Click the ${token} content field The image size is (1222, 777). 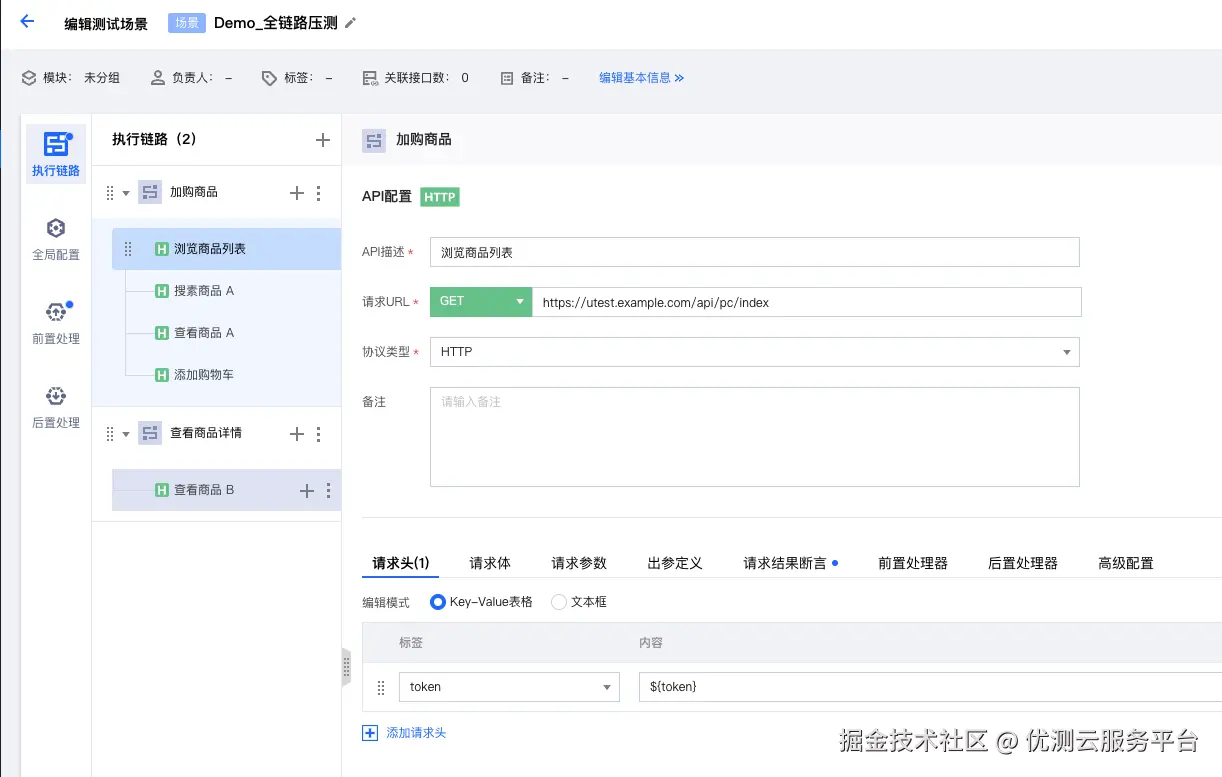[x=930, y=687]
